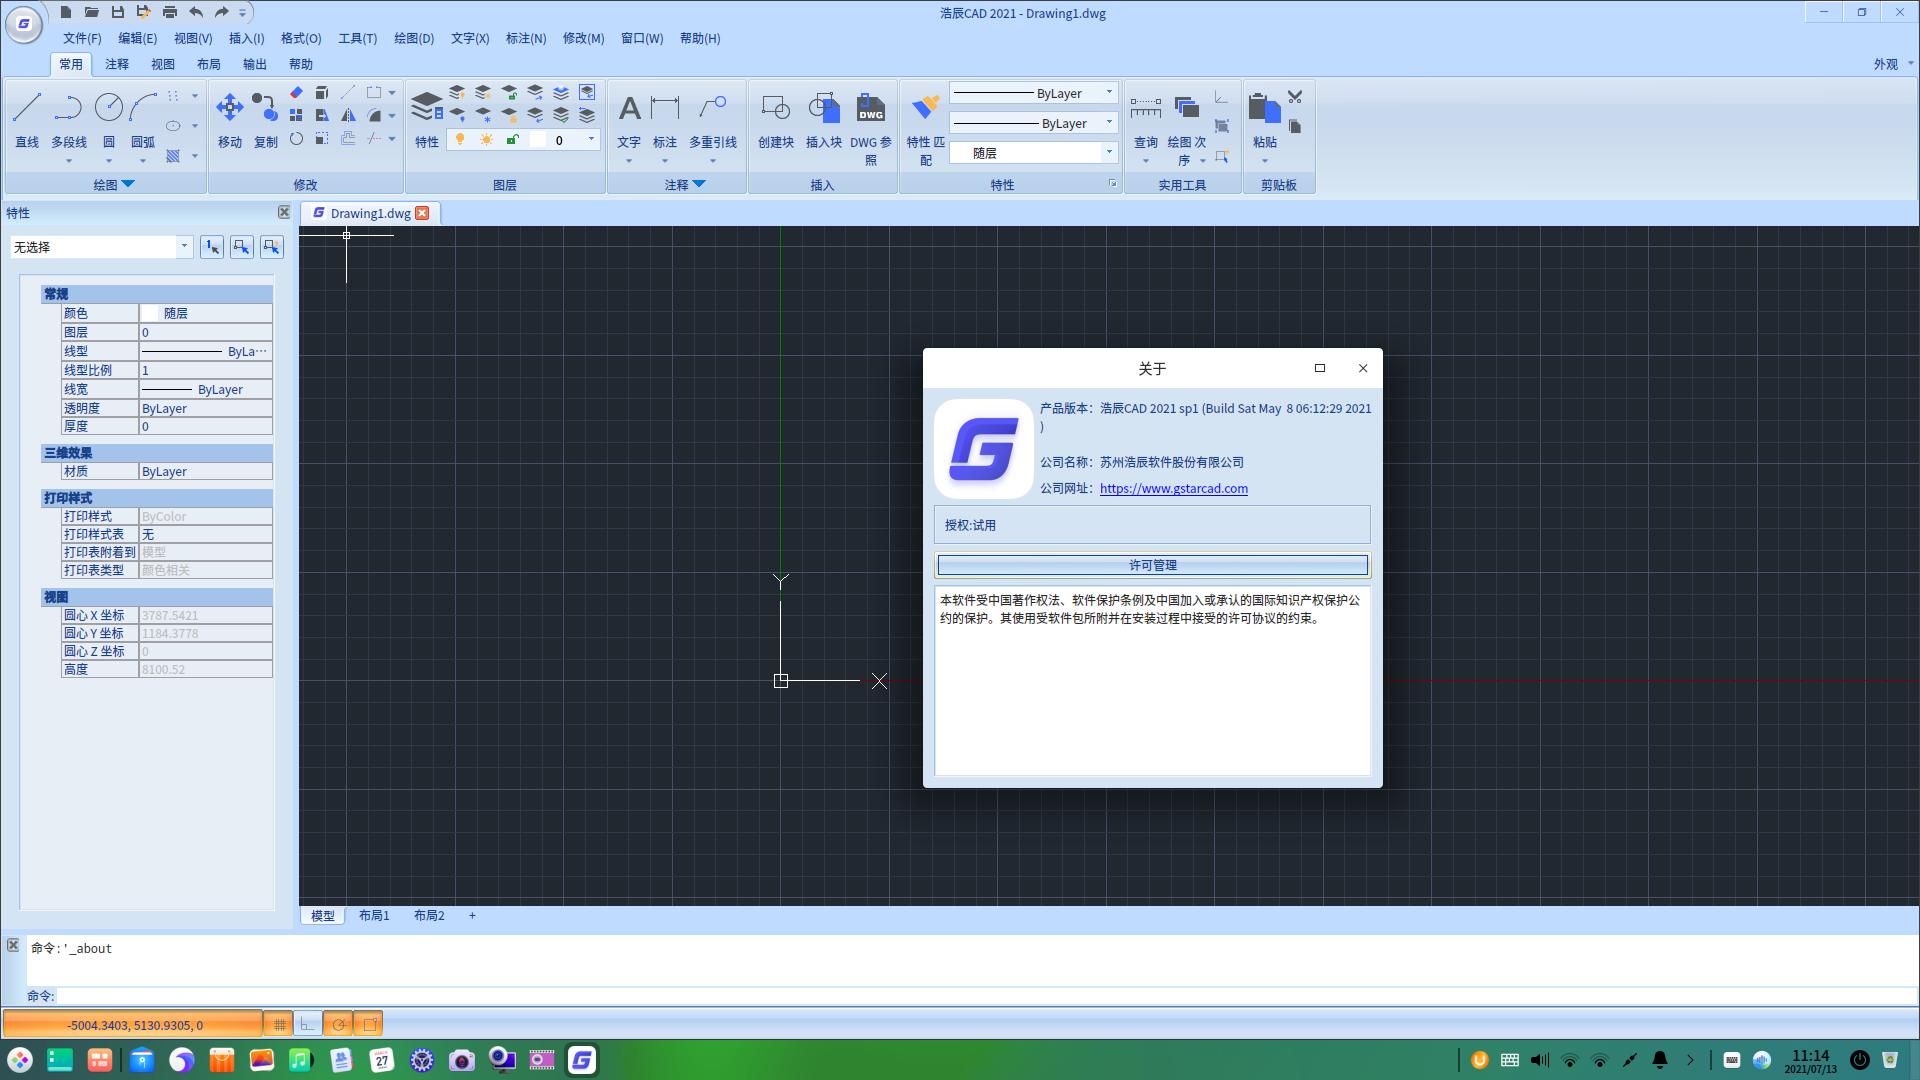Click the scissors cut icon
The image size is (1920, 1080).
[1295, 97]
